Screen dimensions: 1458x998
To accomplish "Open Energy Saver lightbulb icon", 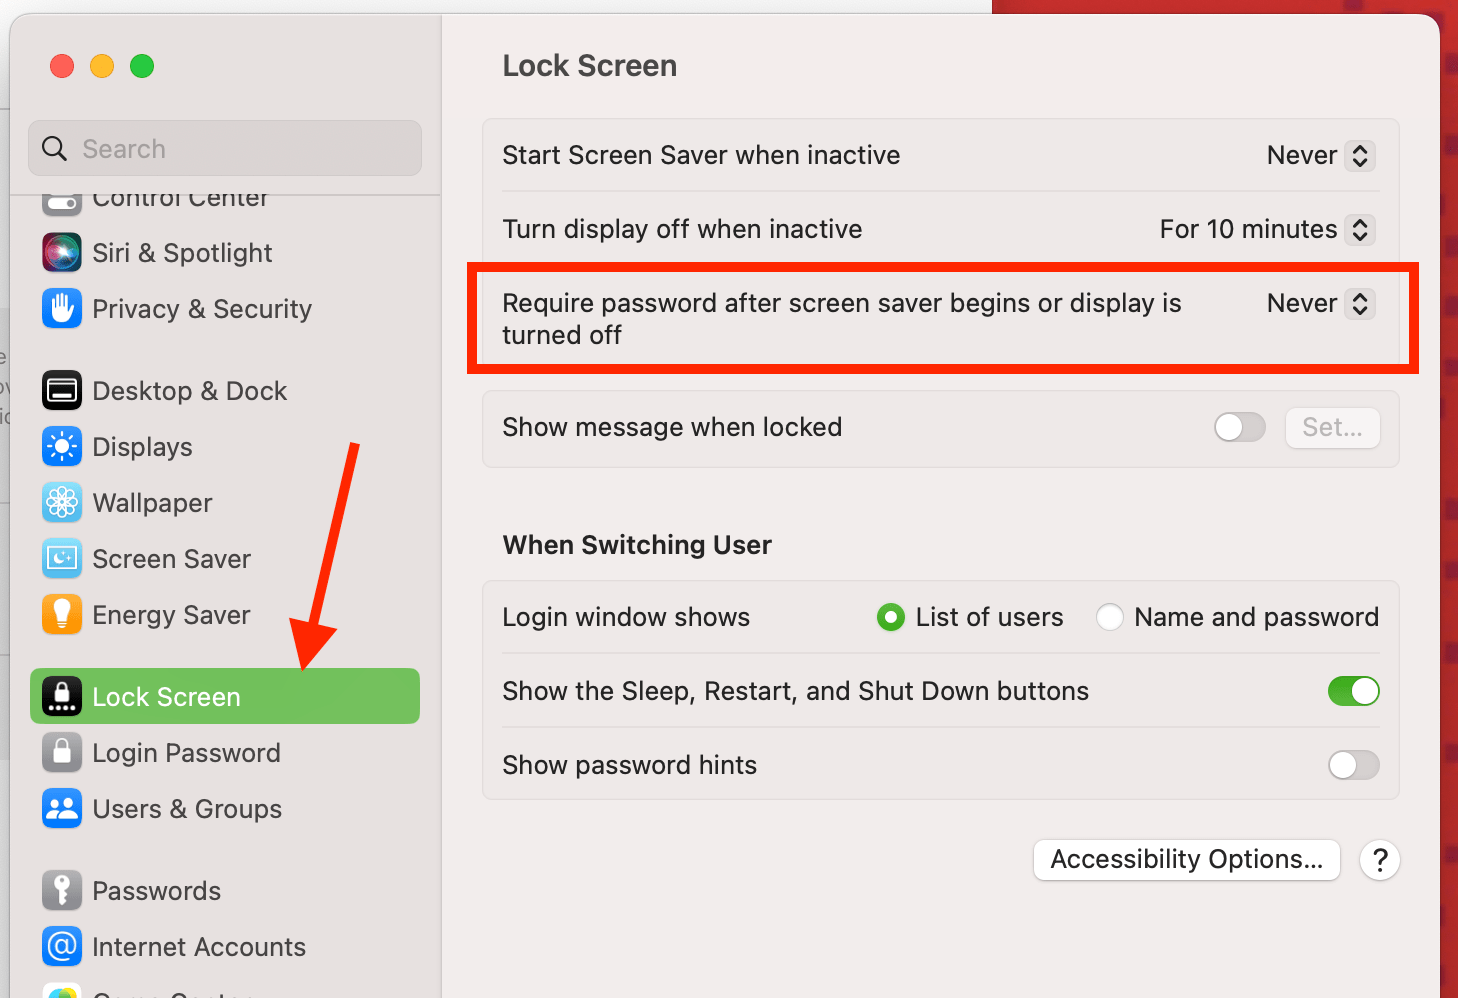I will point(61,614).
